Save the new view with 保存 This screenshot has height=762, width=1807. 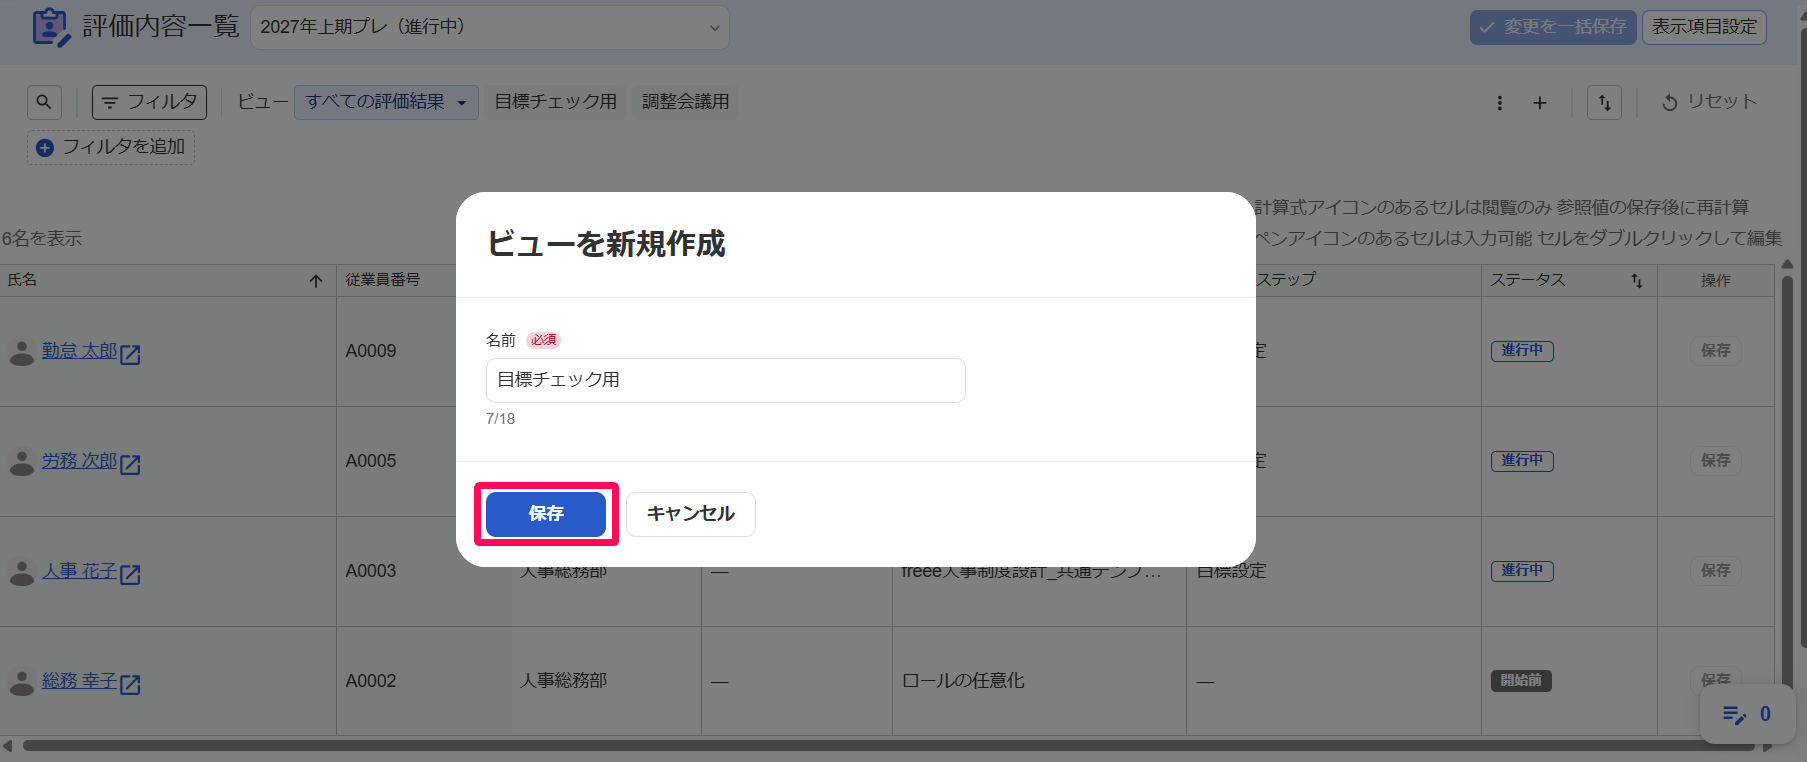546,514
